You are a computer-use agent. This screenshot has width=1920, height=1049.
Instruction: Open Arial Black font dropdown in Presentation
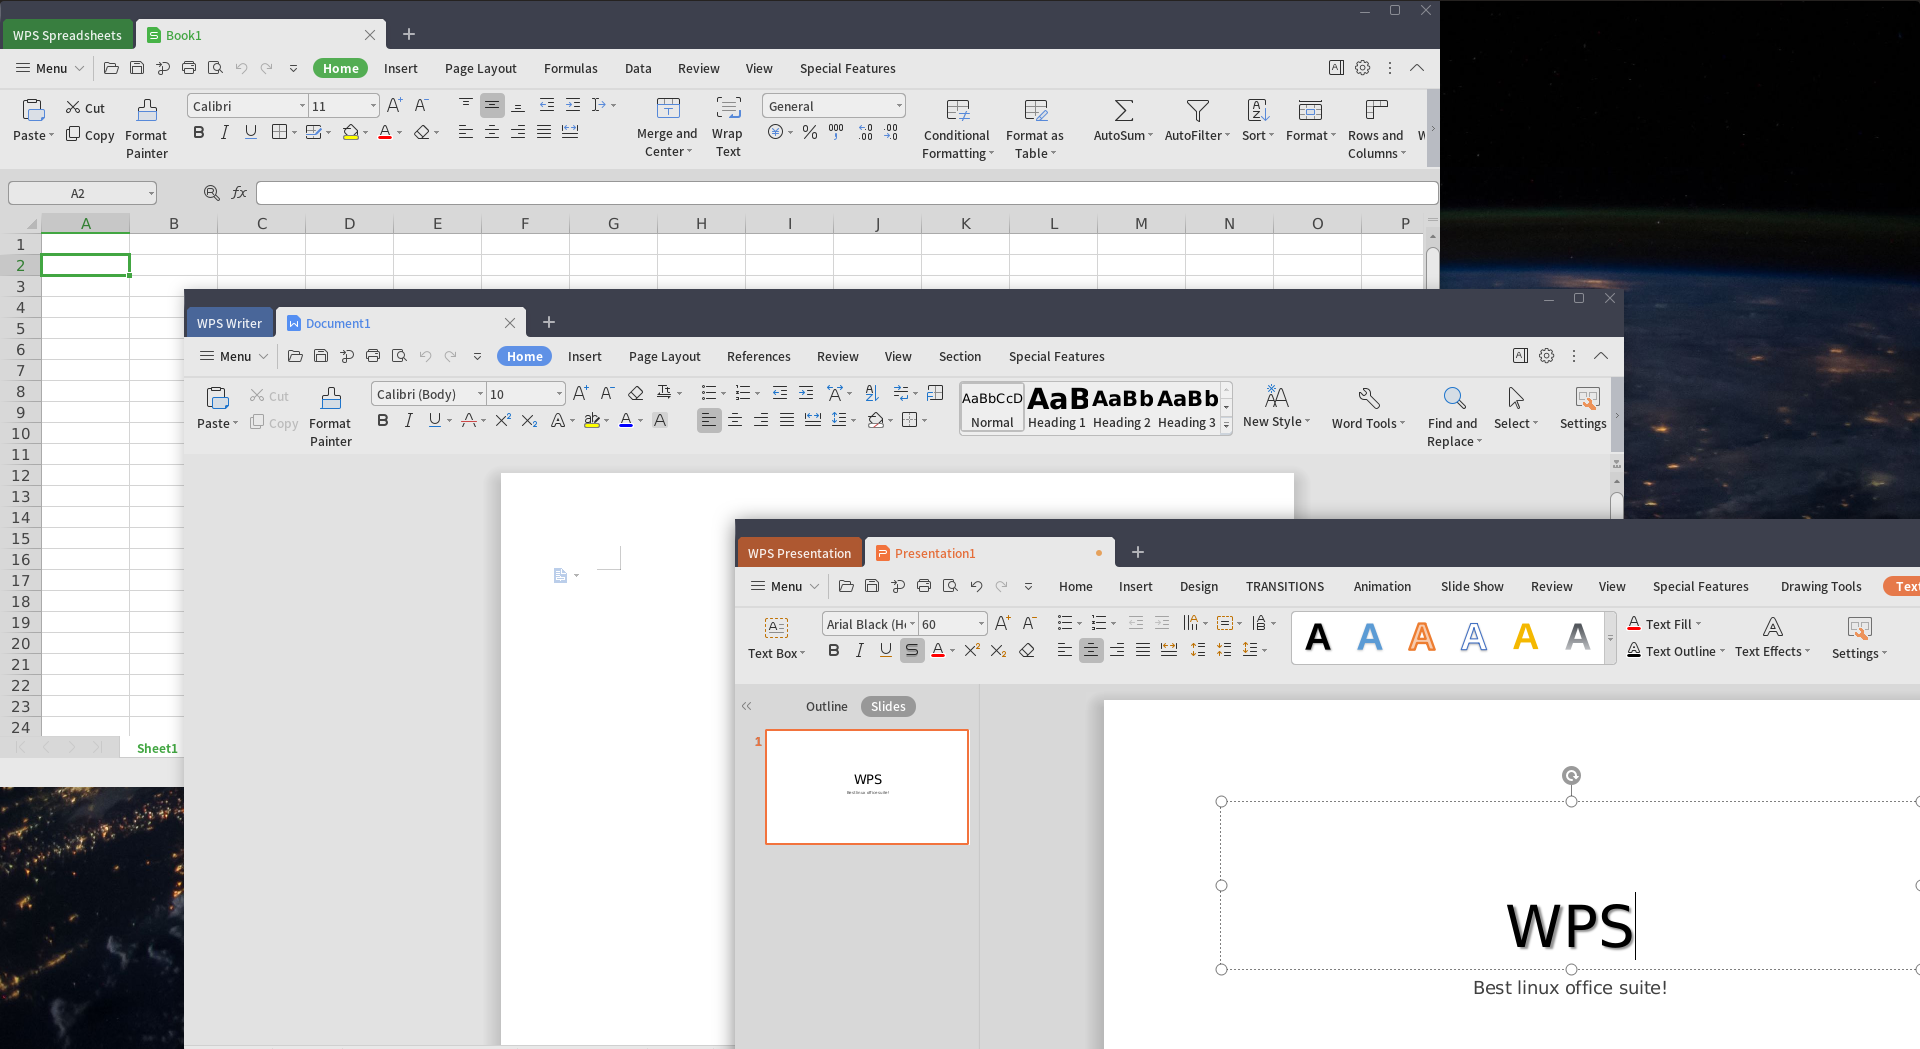pyautogui.click(x=912, y=624)
